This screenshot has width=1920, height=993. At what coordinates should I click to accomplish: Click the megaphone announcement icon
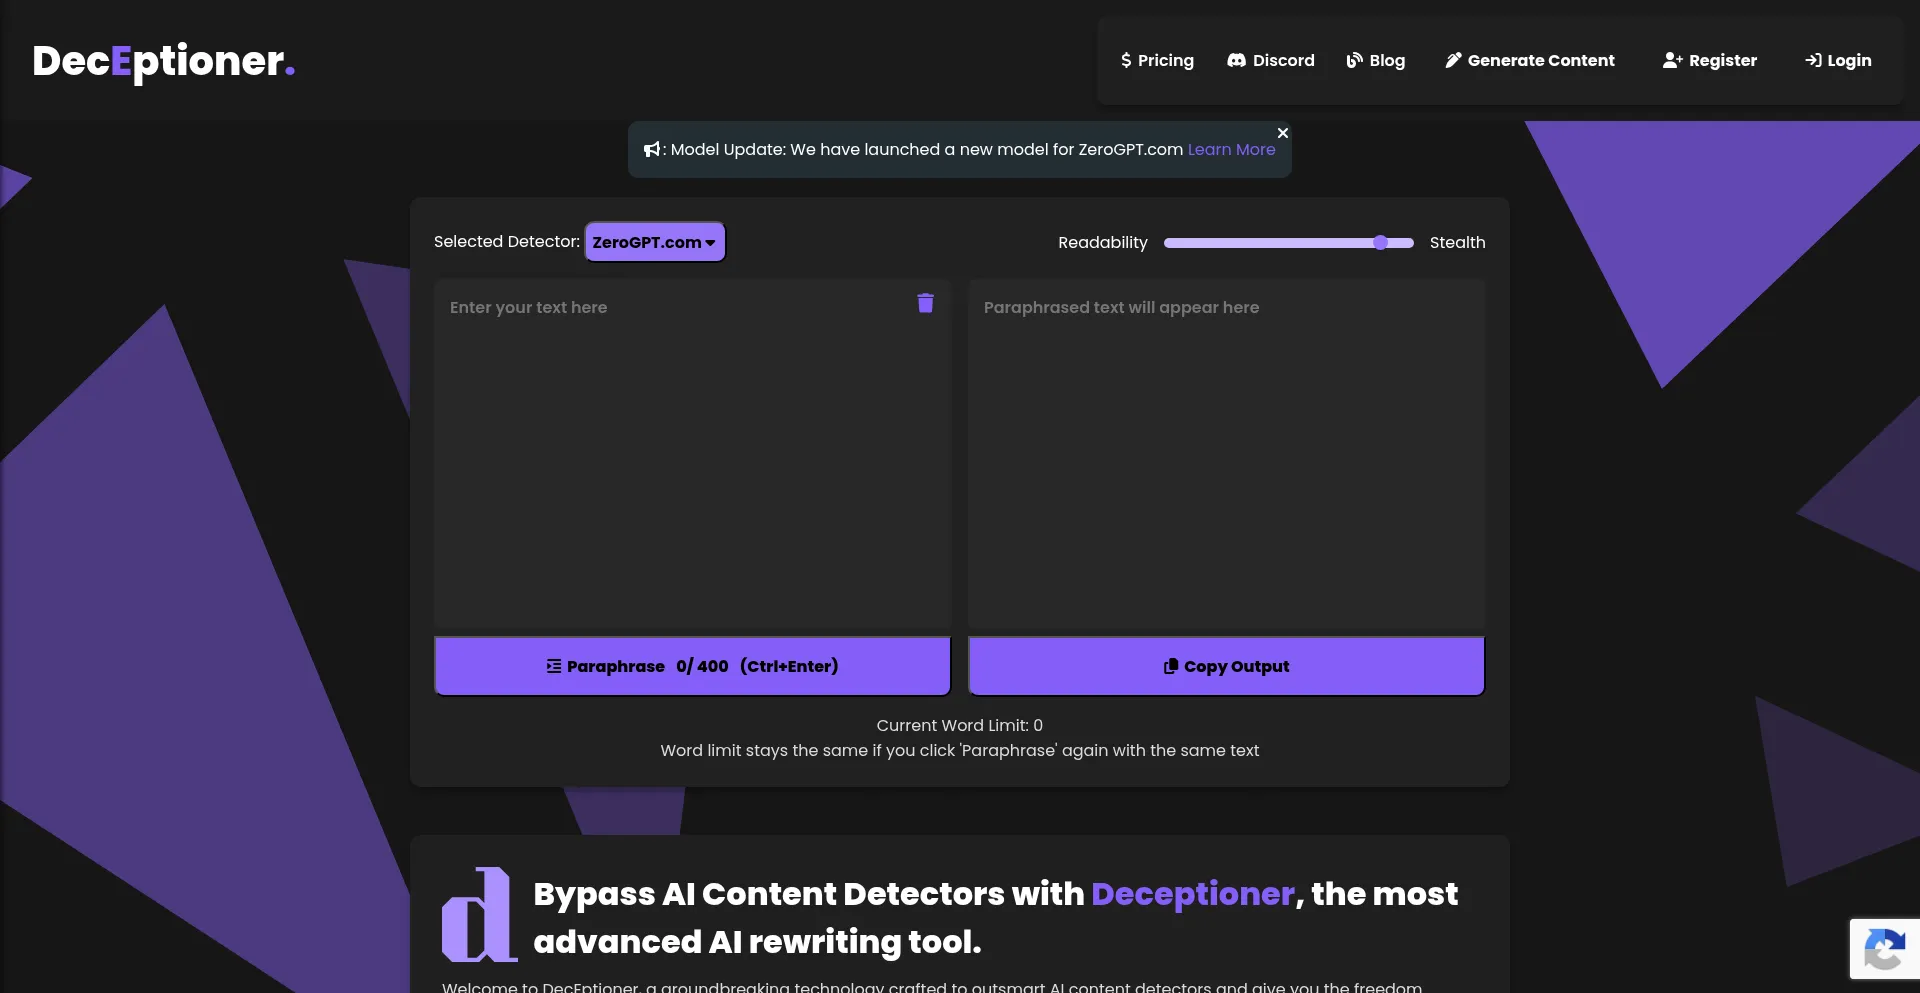pyautogui.click(x=652, y=149)
